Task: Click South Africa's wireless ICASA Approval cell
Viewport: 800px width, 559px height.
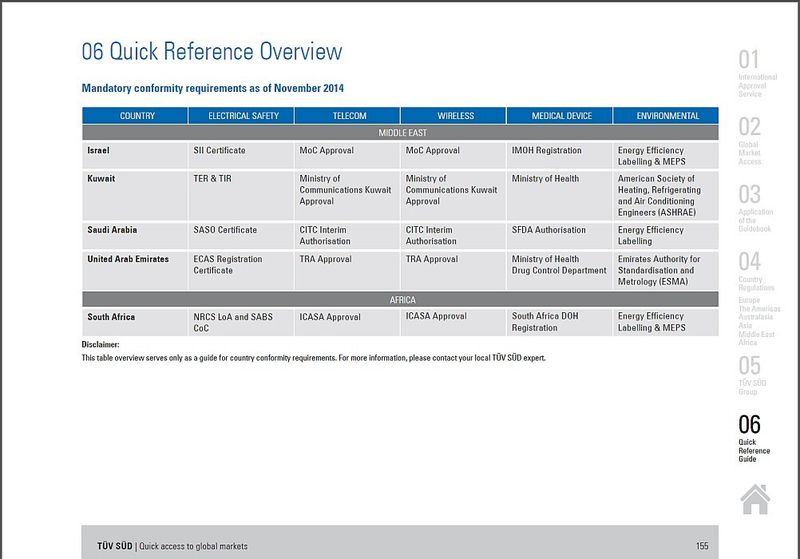Action: (x=454, y=322)
